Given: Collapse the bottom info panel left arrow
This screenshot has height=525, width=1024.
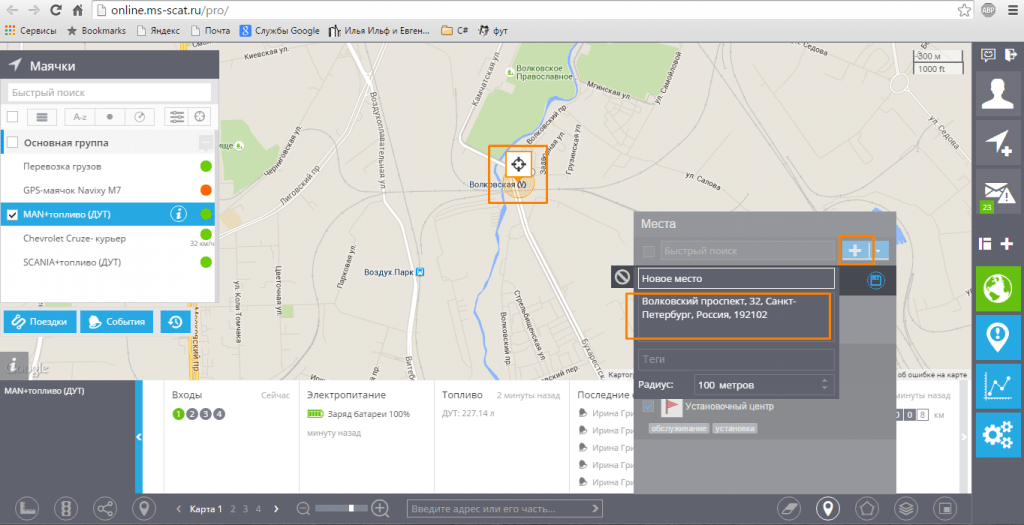Looking at the screenshot, I should tap(138, 437).
